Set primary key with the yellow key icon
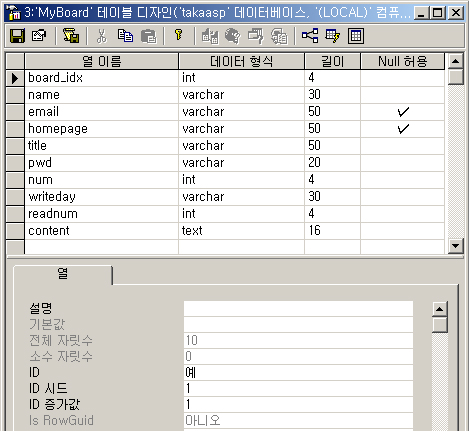Viewport: 469px width, 431px height. tap(179, 35)
